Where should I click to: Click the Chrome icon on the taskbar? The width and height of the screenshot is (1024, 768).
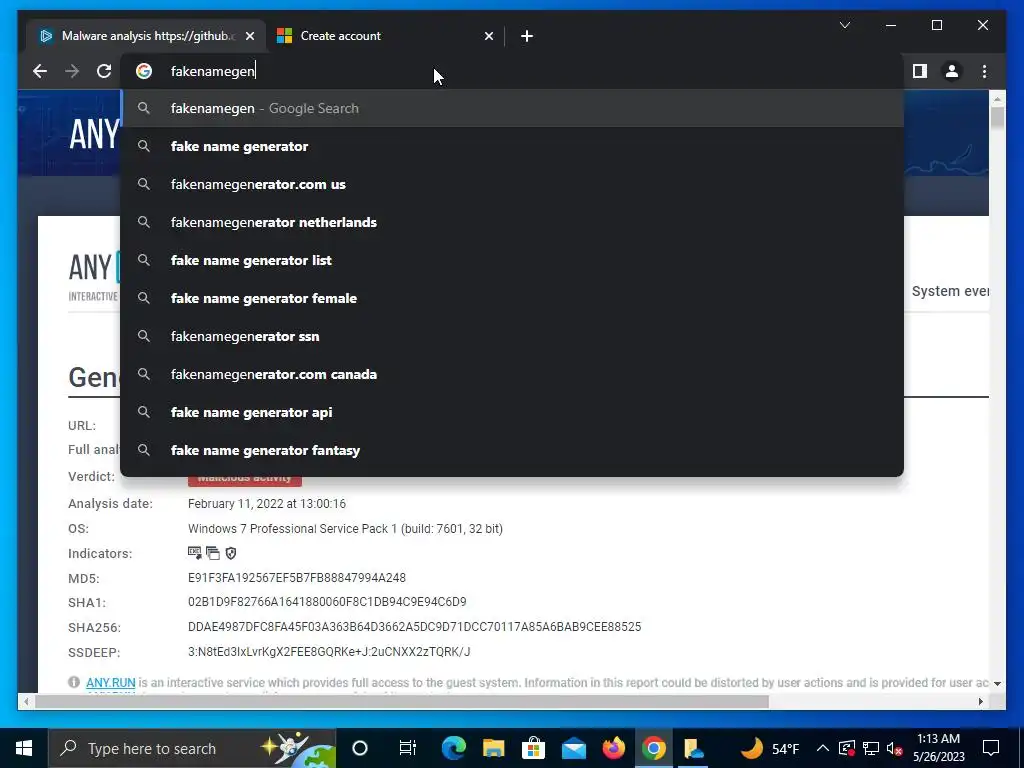coord(654,748)
